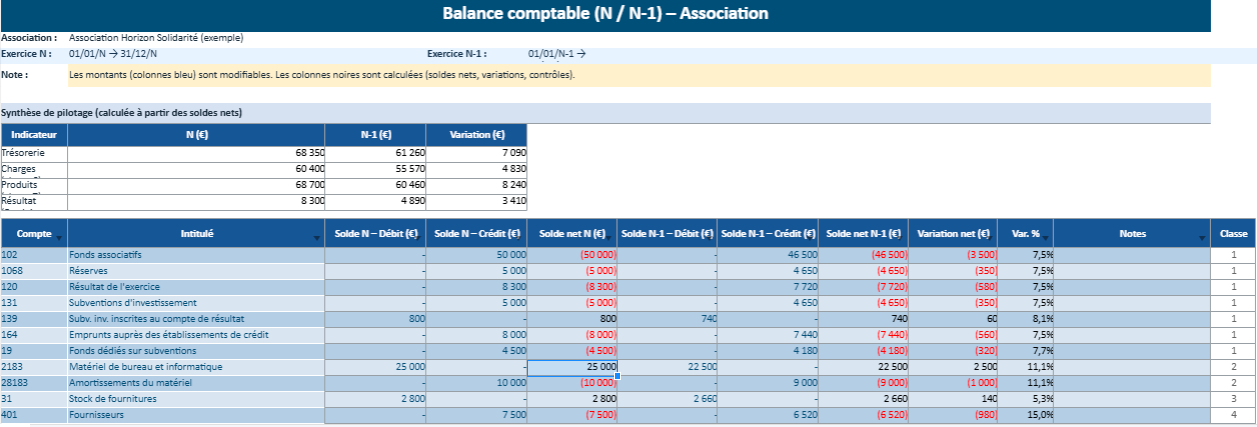Viewport: 1257px width, 427px height.
Task: Click the Produits variation value 8 240
Action: click(476, 185)
